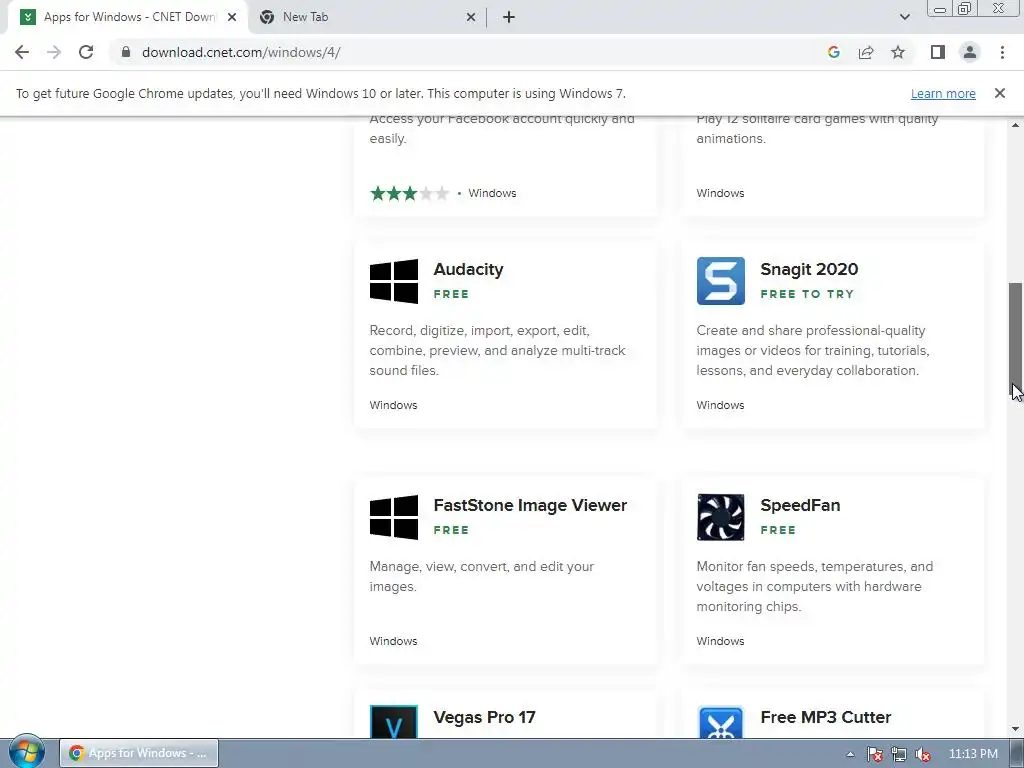Click the Audacity description text
The width and height of the screenshot is (1024, 768).
click(497, 350)
